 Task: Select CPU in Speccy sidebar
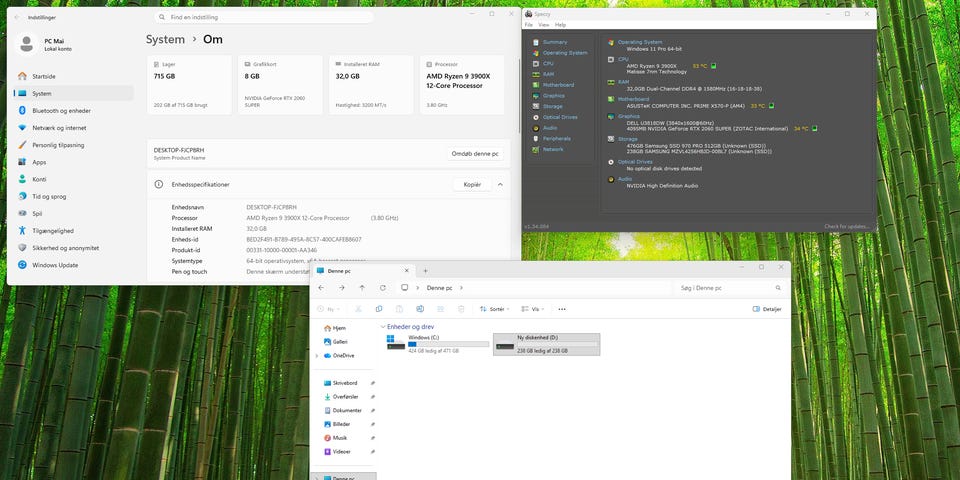tap(548, 63)
